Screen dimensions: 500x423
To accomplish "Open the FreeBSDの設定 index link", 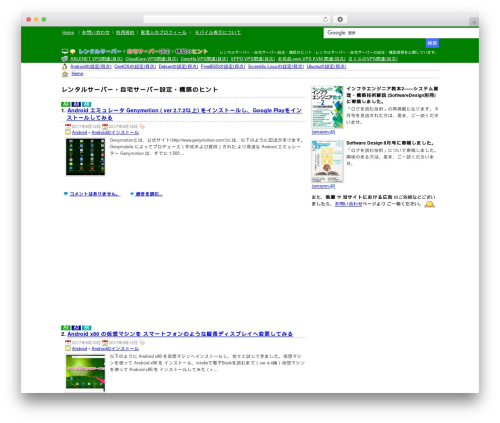I will pos(223,66).
